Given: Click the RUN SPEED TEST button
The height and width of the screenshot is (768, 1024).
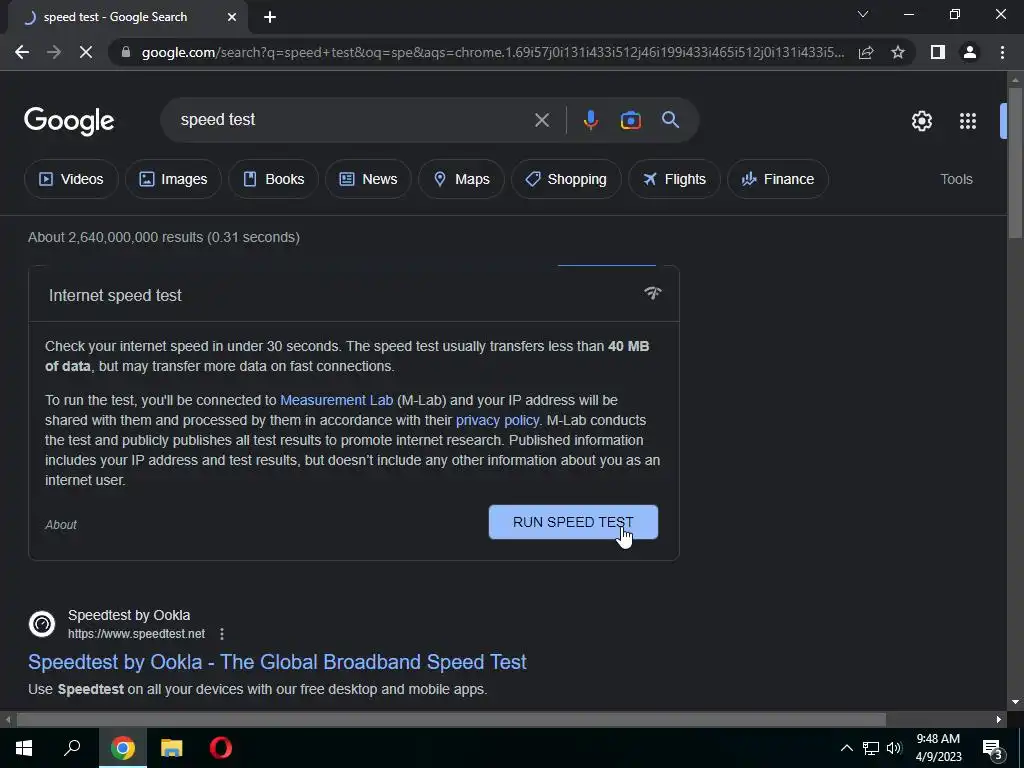Looking at the screenshot, I should 573,522.
